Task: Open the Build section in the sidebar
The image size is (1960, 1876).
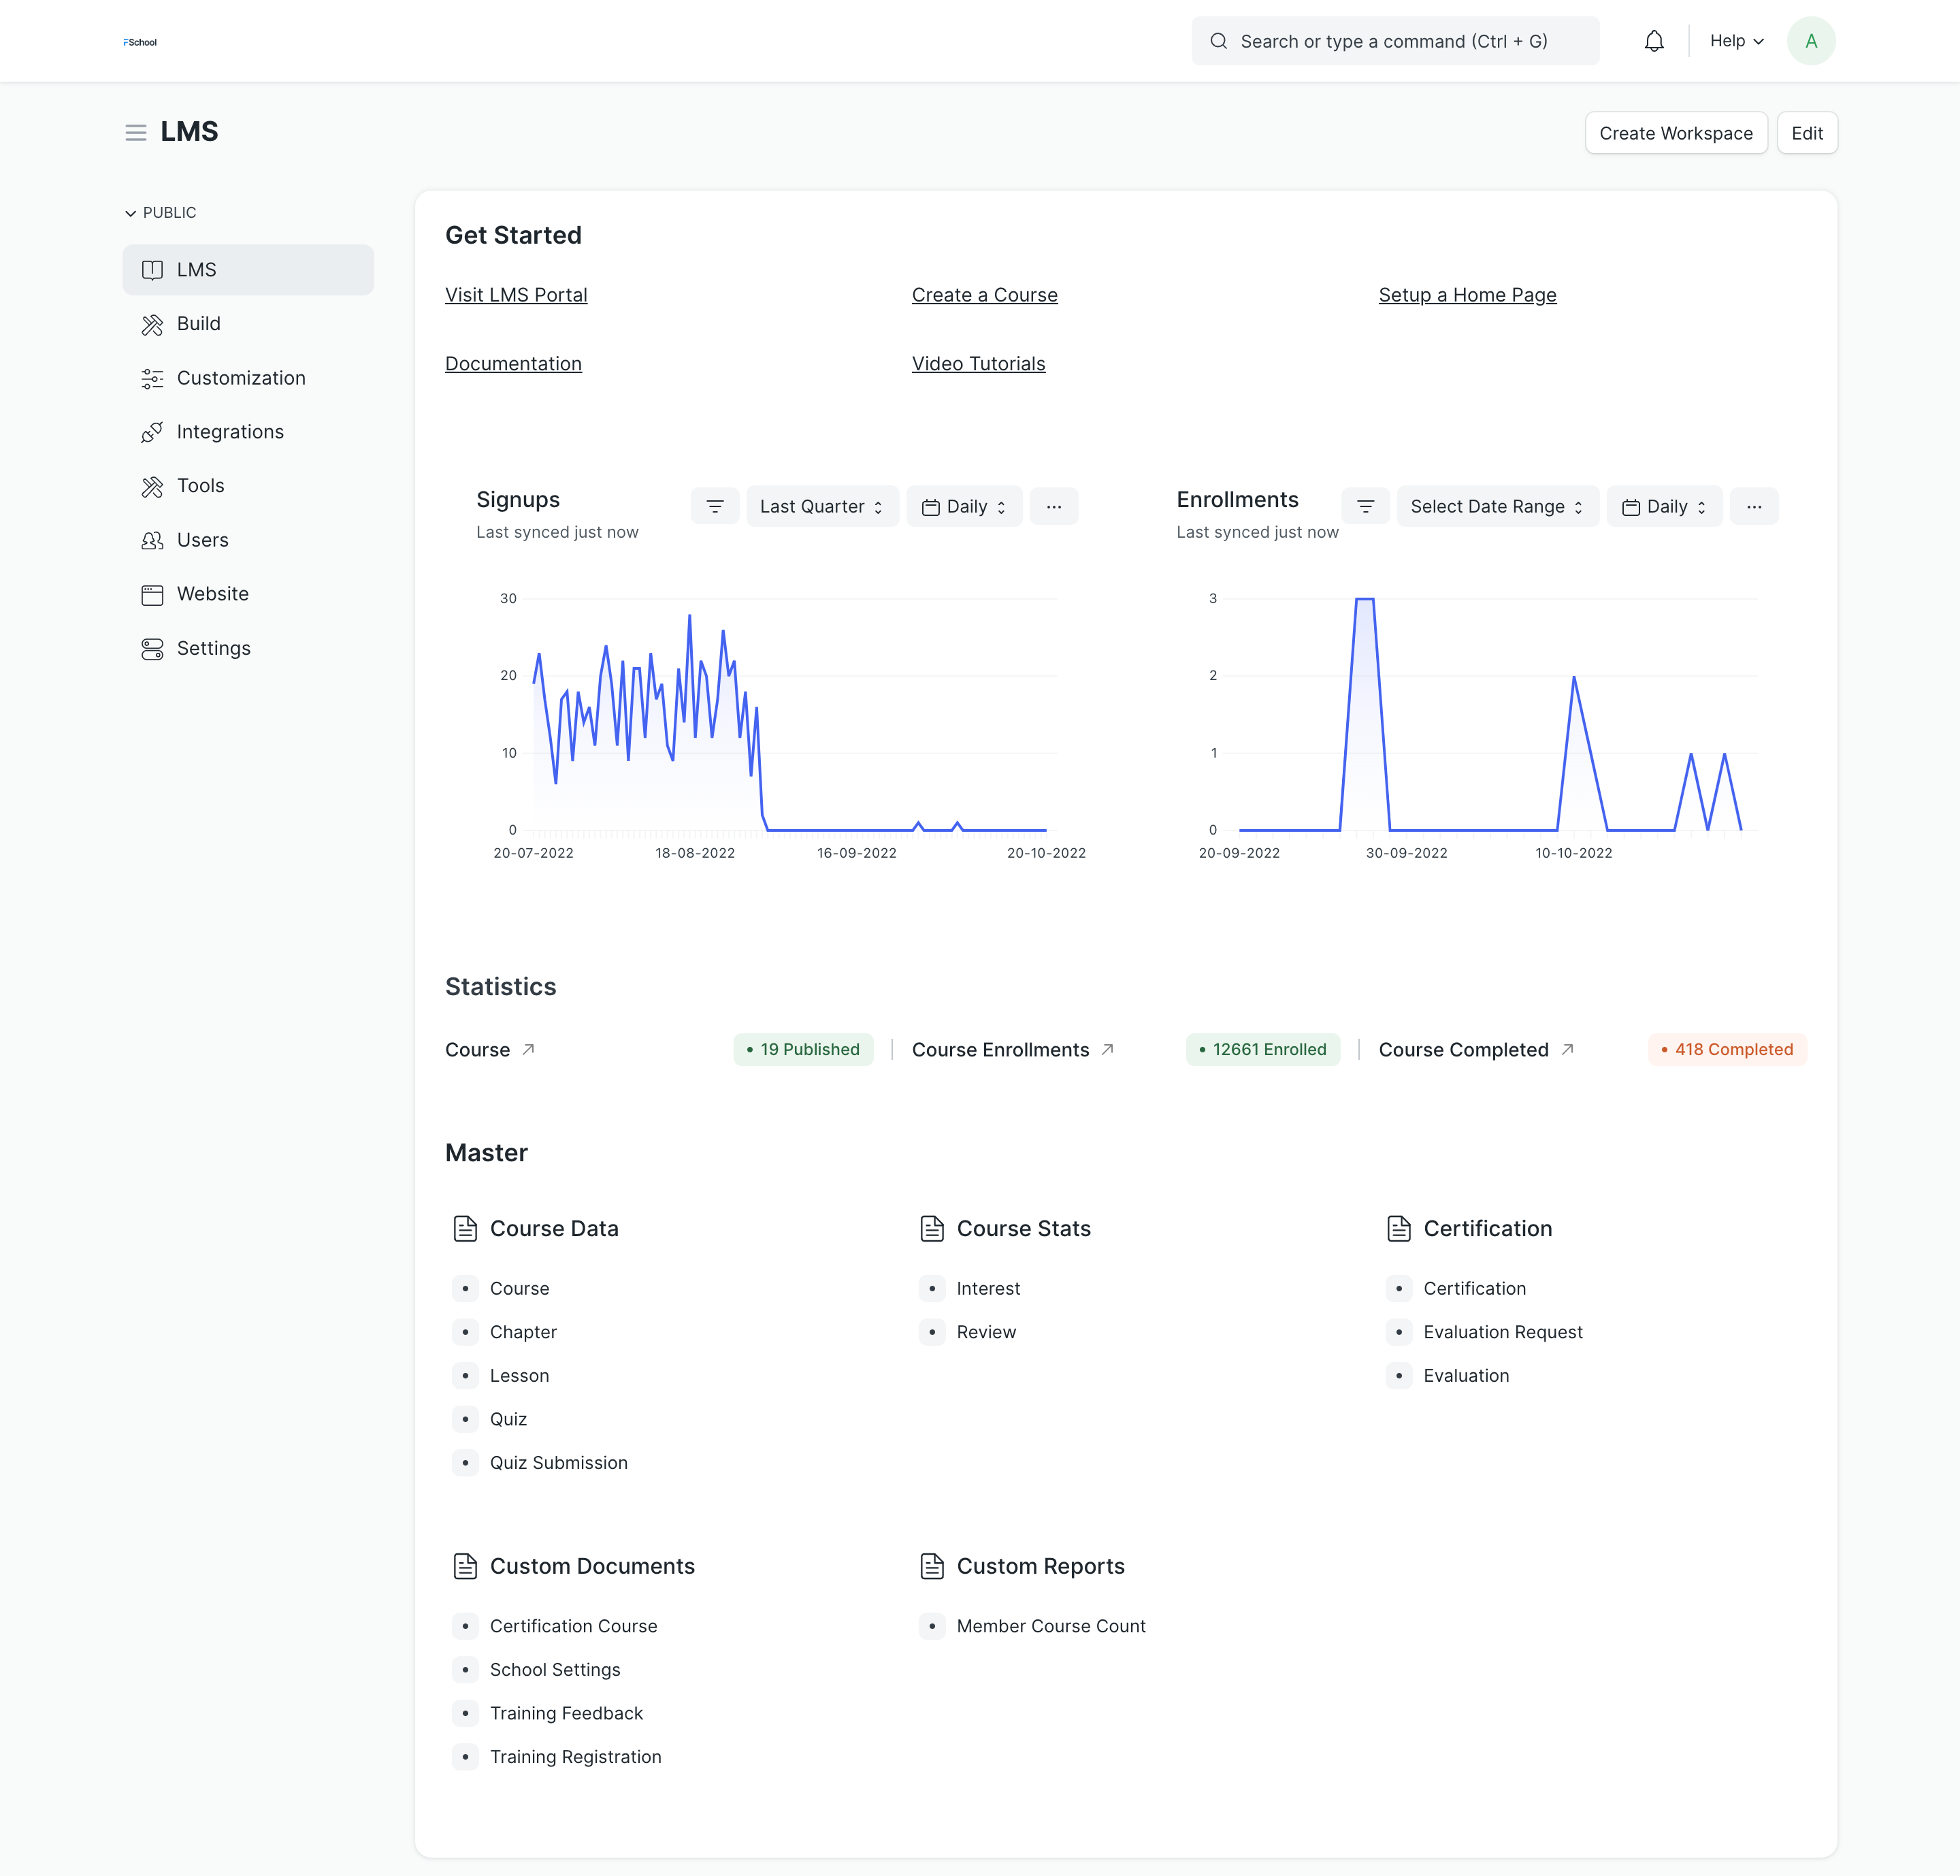Action: click(x=198, y=323)
